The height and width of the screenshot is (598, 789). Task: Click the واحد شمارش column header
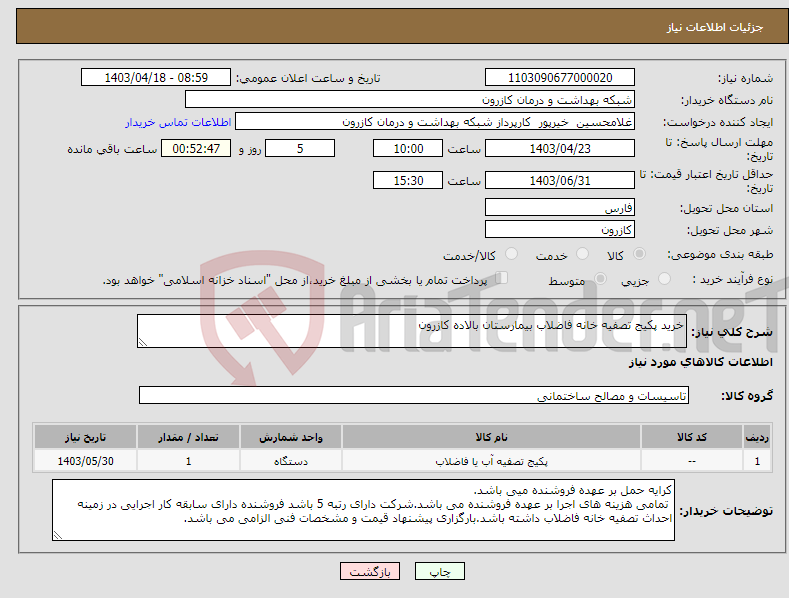click(291, 437)
